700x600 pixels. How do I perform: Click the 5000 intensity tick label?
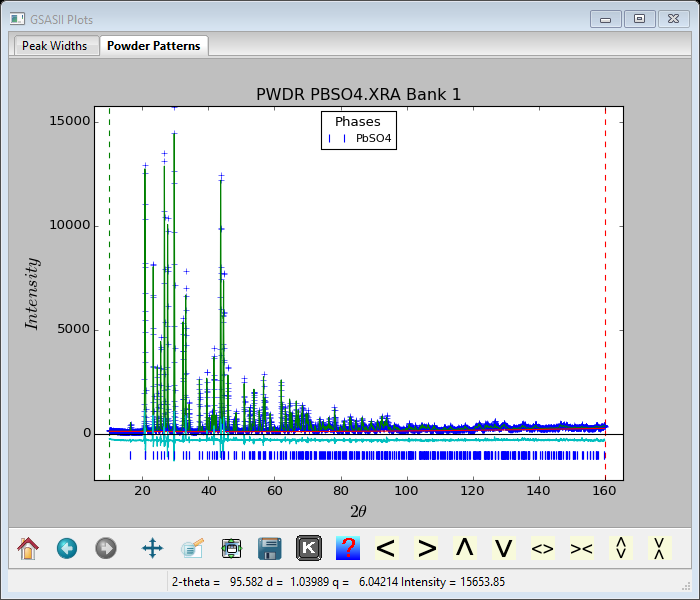click(74, 329)
